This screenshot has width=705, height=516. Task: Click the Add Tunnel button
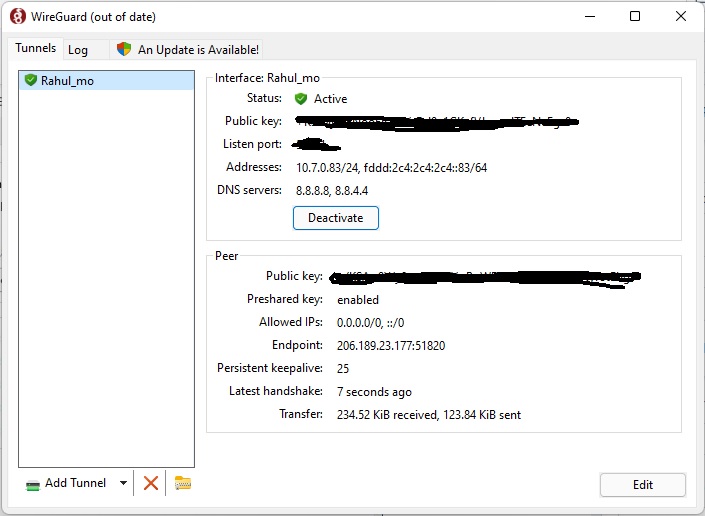(66, 483)
